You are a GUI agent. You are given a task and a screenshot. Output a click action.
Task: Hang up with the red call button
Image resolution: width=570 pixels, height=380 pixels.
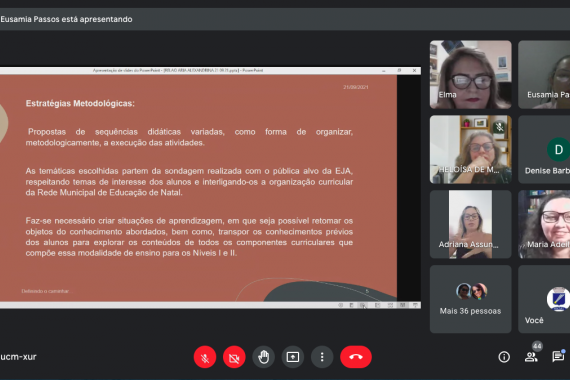[356, 357]
